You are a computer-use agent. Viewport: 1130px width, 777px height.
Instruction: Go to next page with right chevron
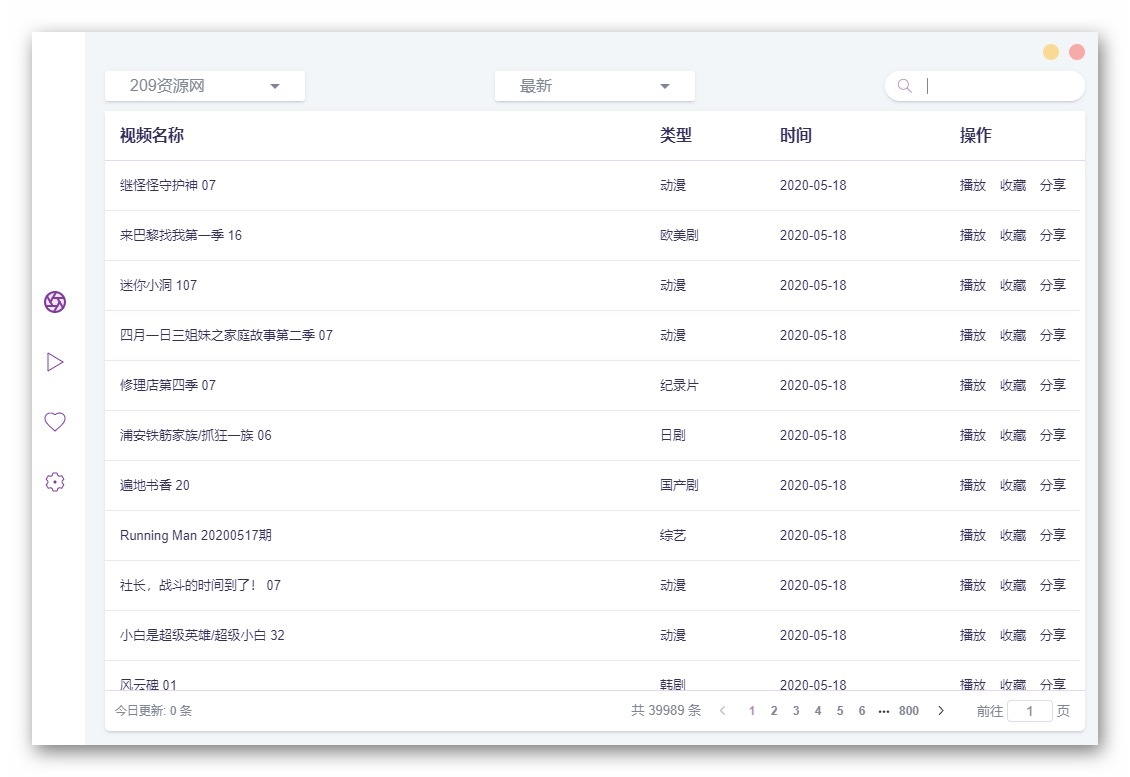click(x=940, y=711)
